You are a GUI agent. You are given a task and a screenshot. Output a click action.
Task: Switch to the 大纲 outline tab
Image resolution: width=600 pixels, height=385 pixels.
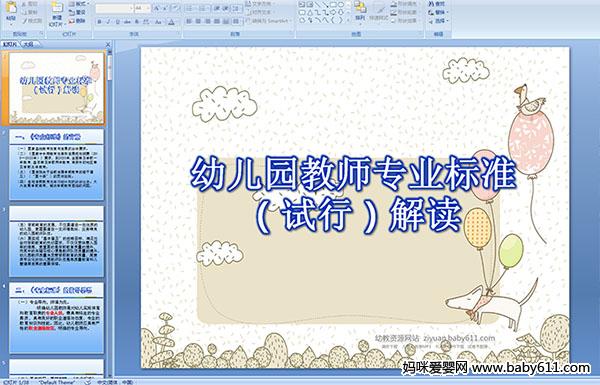(x=28, y=44)
